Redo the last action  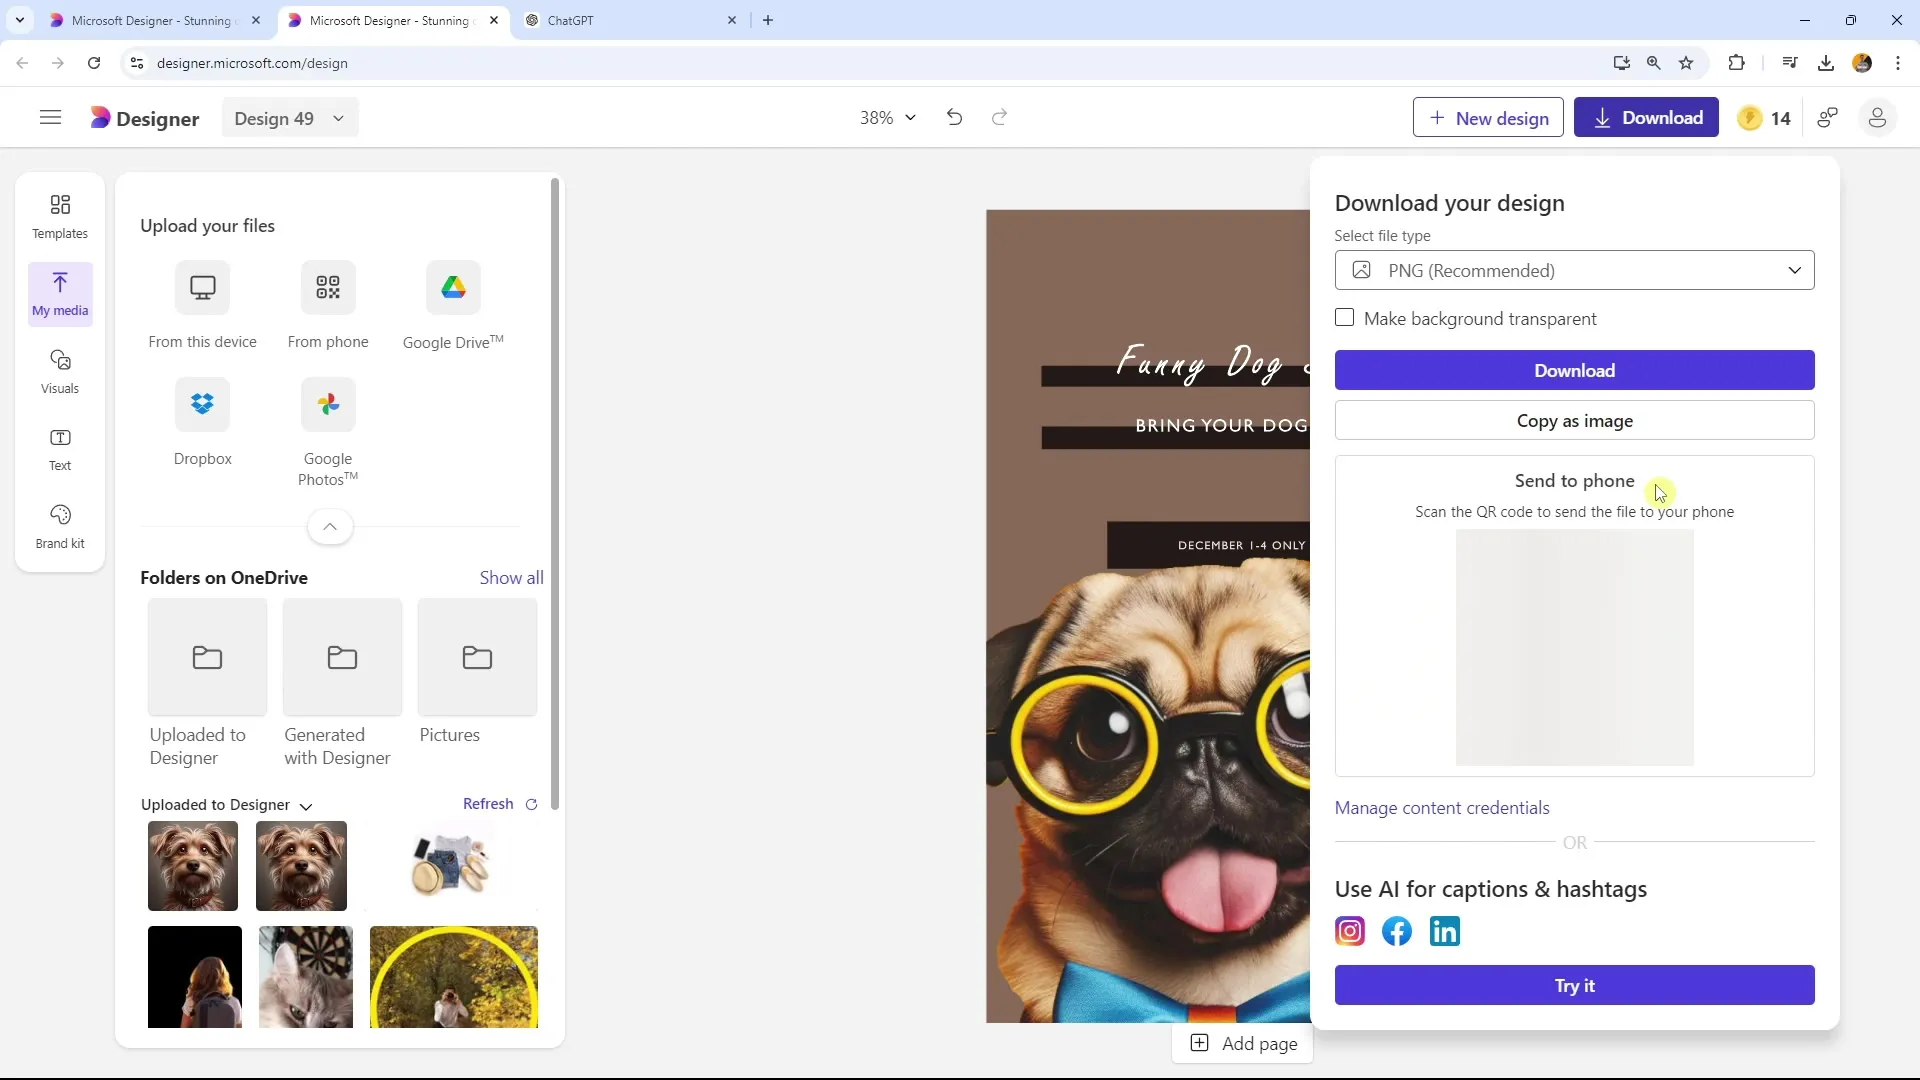coord(999,118)
